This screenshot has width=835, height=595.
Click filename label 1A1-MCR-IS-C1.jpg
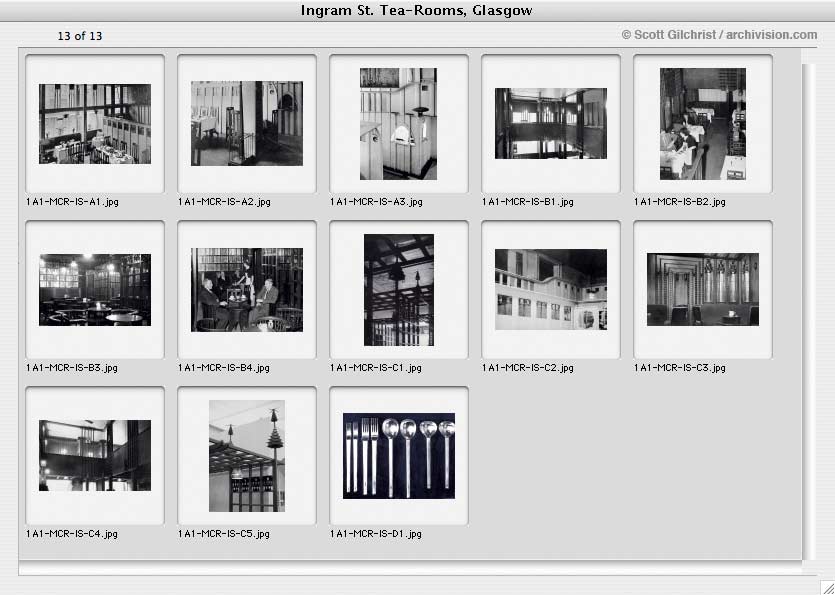point(375,368)
